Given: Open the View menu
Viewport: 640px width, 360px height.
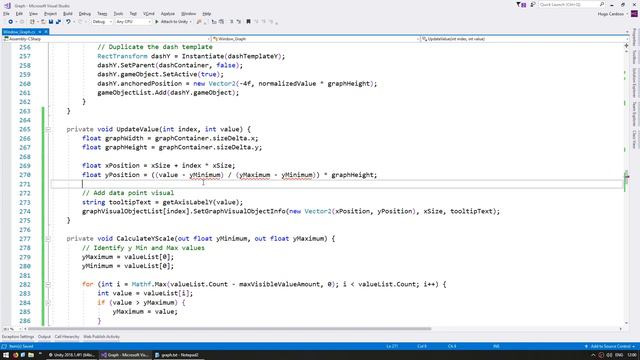Looking at the screenshot, I should tap(33, 14).
